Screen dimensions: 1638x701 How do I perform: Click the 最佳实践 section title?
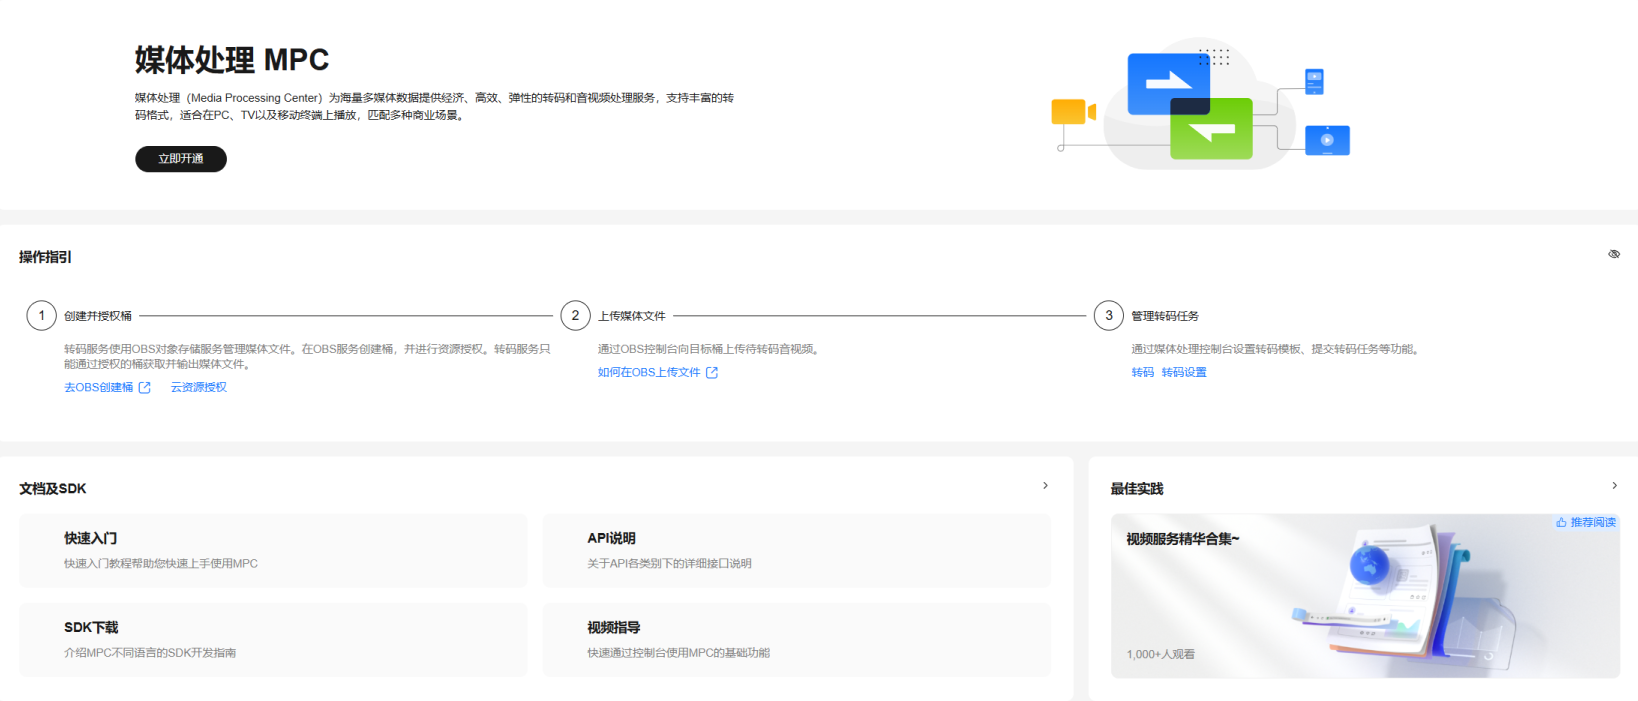(1137, 489)
